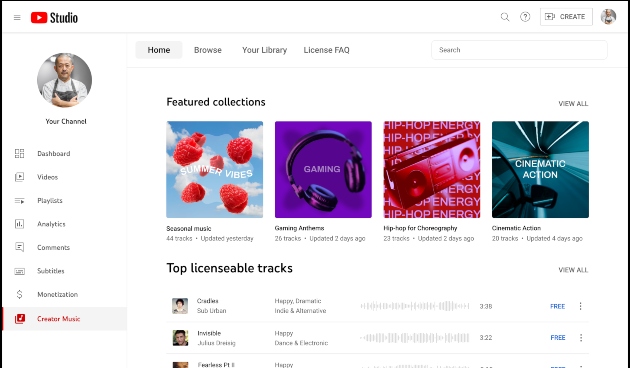Click the 3:22 duration of Invisible

point(486,338)
